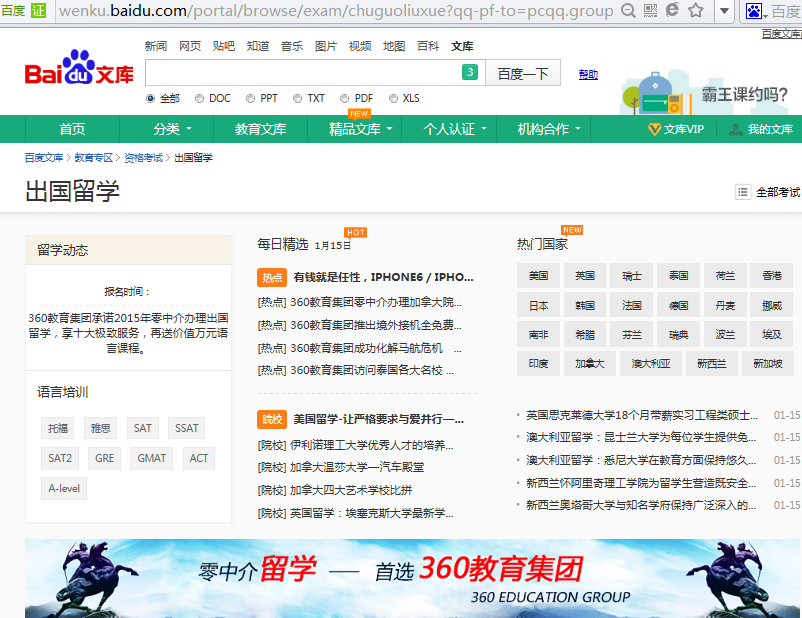Screen dimensions: 802x618
Task: Click the browser address bar URL
Action: point(336,10)
